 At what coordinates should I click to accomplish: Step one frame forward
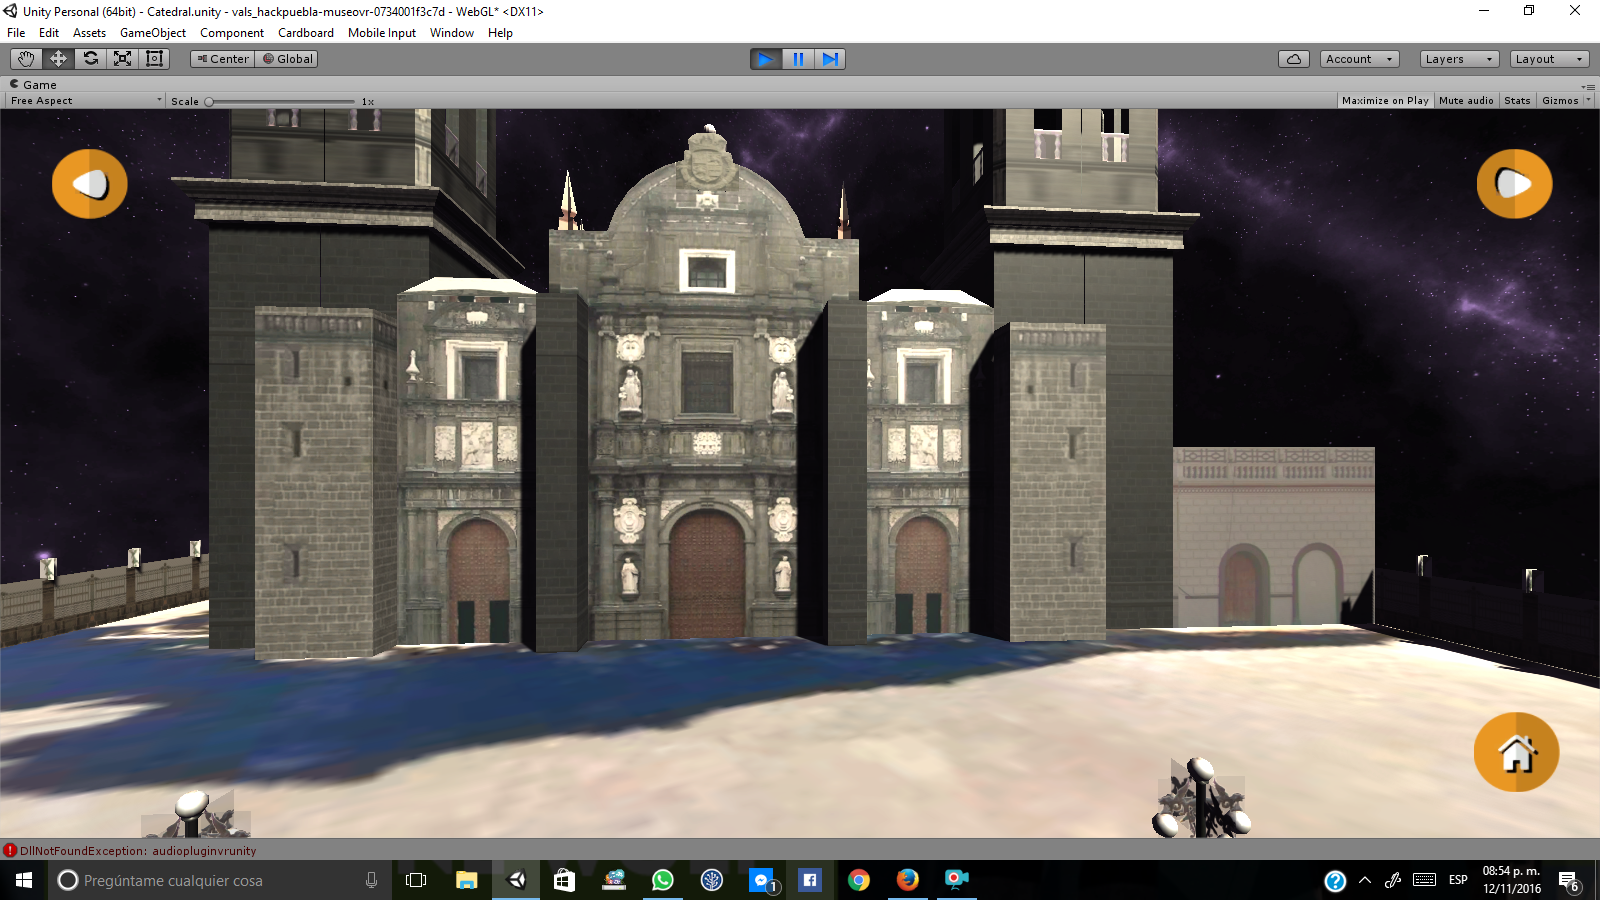[830, 59]
